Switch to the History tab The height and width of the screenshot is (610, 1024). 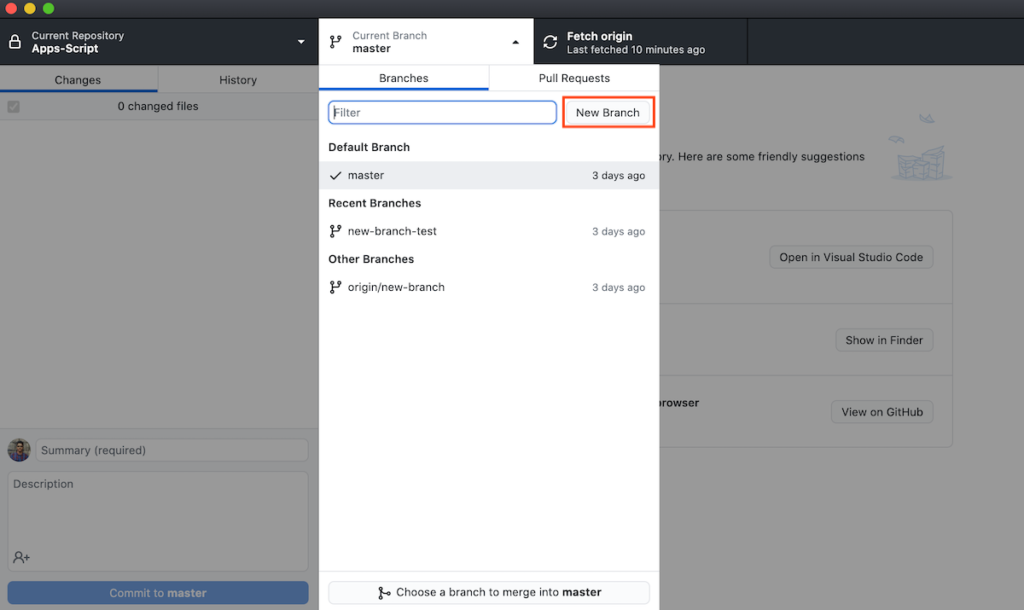(x=238, y=80)
